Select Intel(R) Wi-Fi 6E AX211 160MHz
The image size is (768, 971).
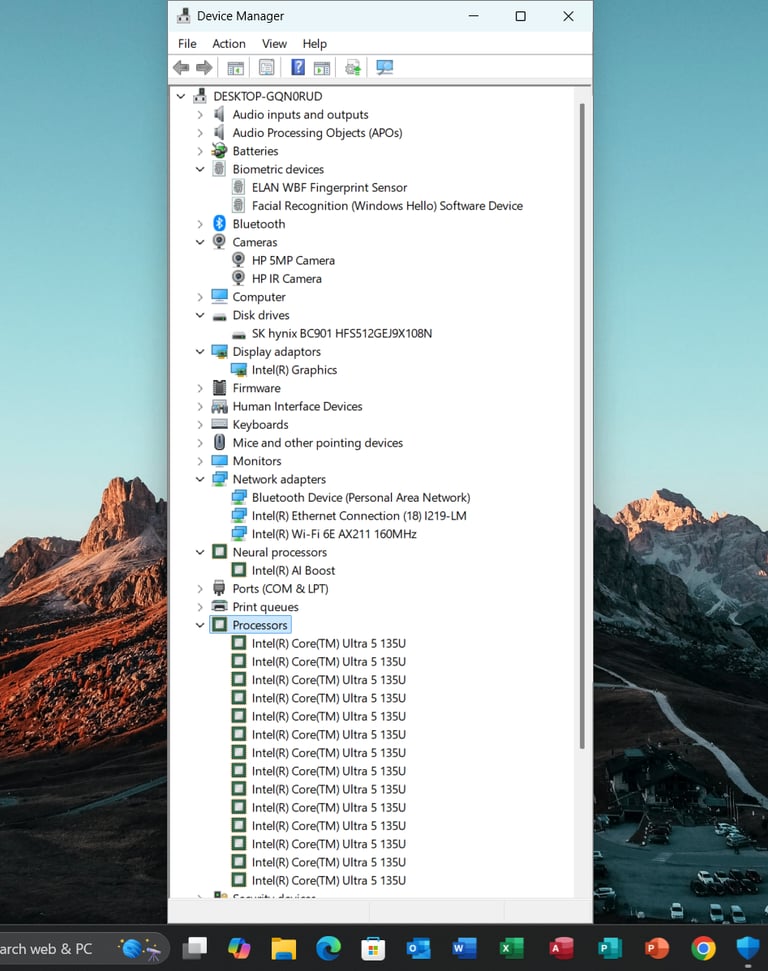tap(334, 534)
